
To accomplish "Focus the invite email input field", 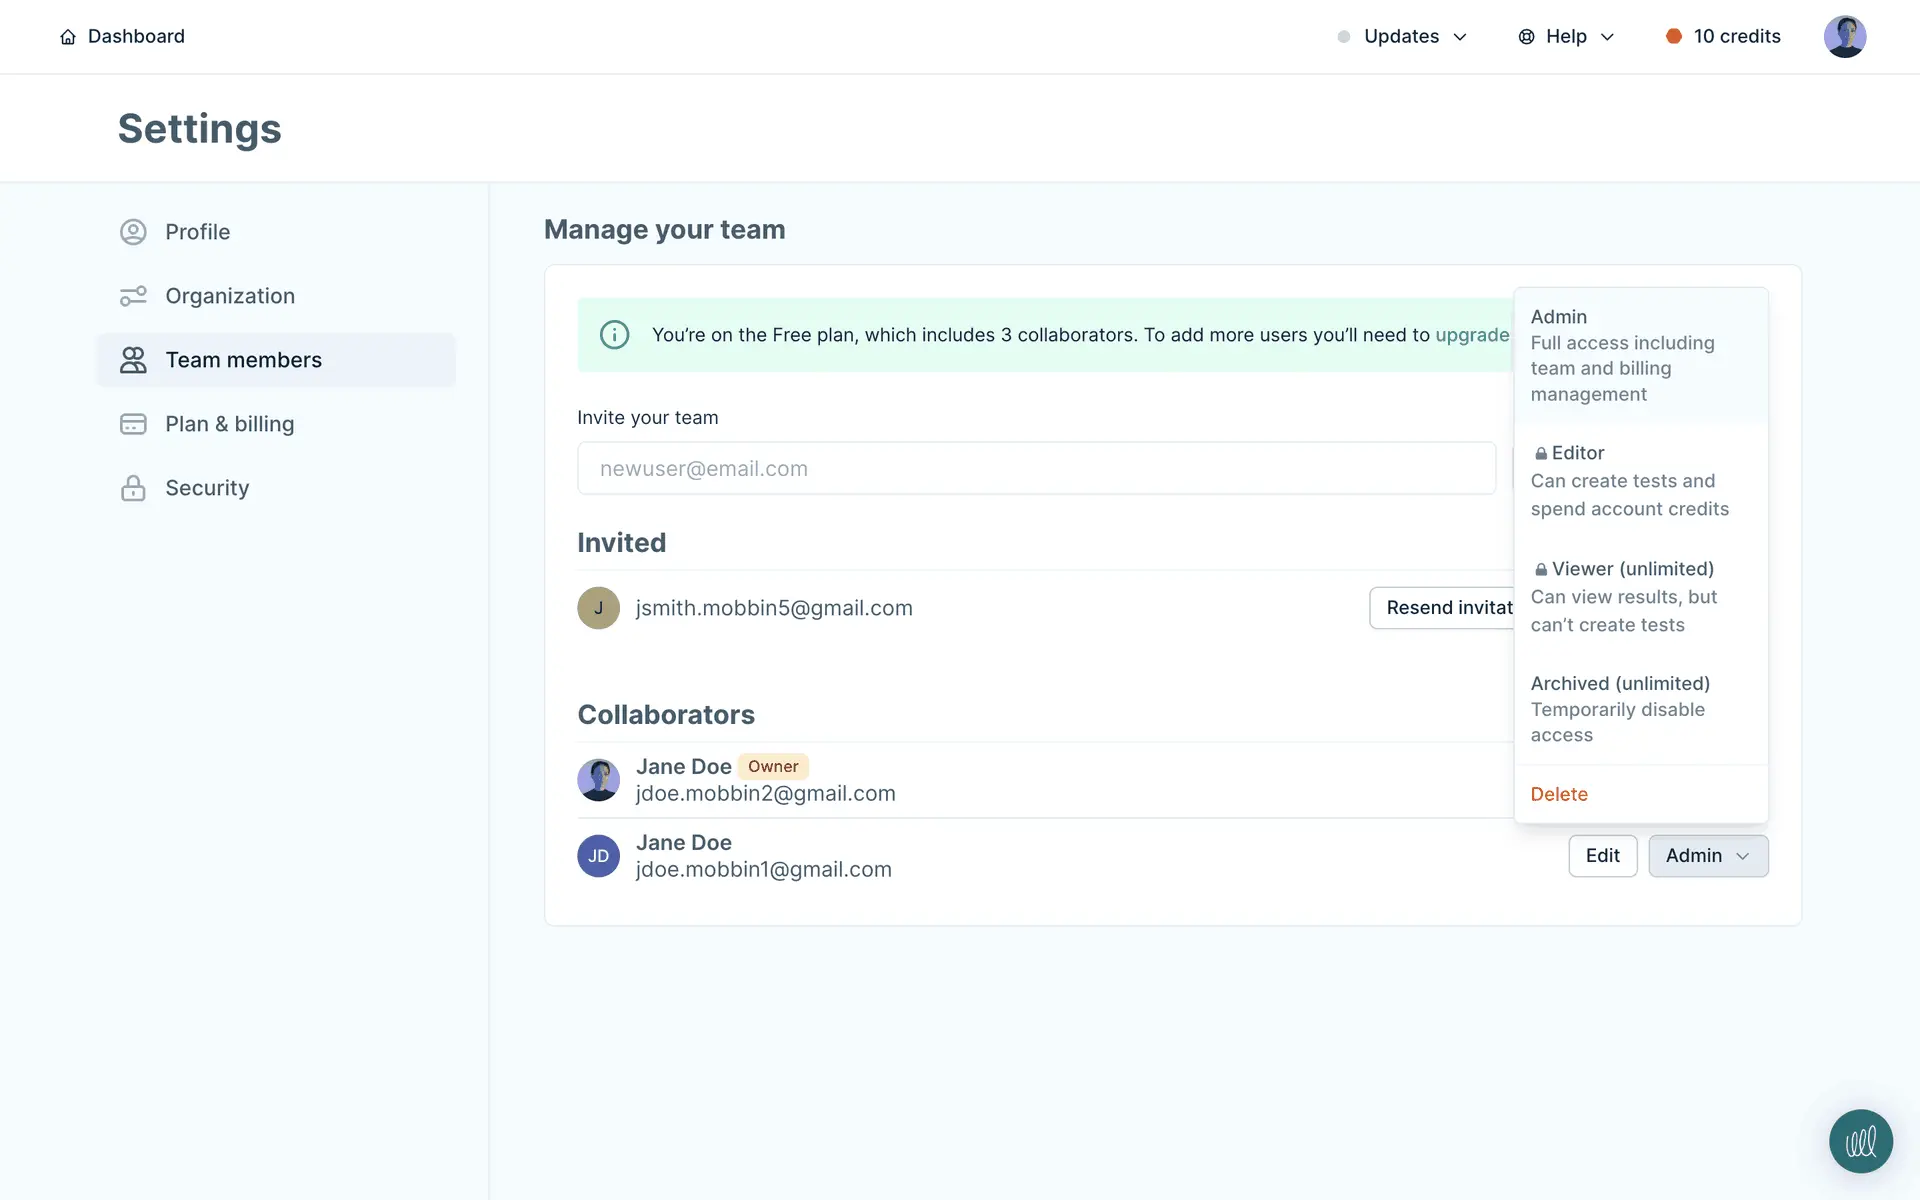I will coord(1036,469).
